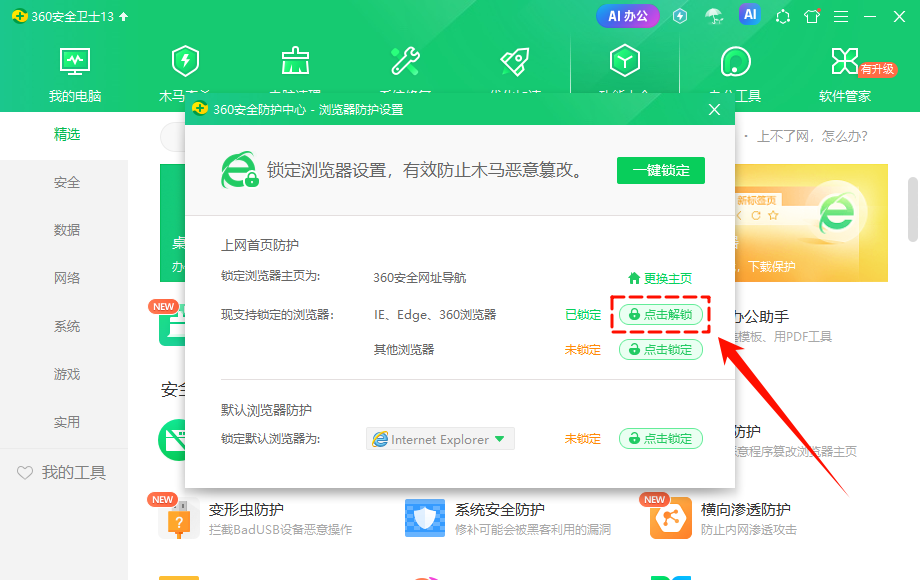The width and height of the screenshot is (920, 580).
Task: Open the notification bell dropdown
Action: click(x=783, y=16)
